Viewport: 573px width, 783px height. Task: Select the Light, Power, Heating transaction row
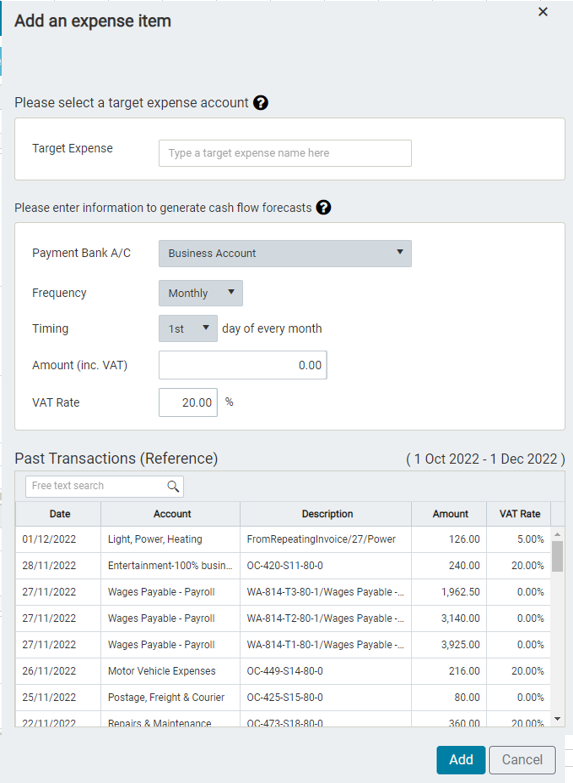pyautogui.click(x=283, y=539)
